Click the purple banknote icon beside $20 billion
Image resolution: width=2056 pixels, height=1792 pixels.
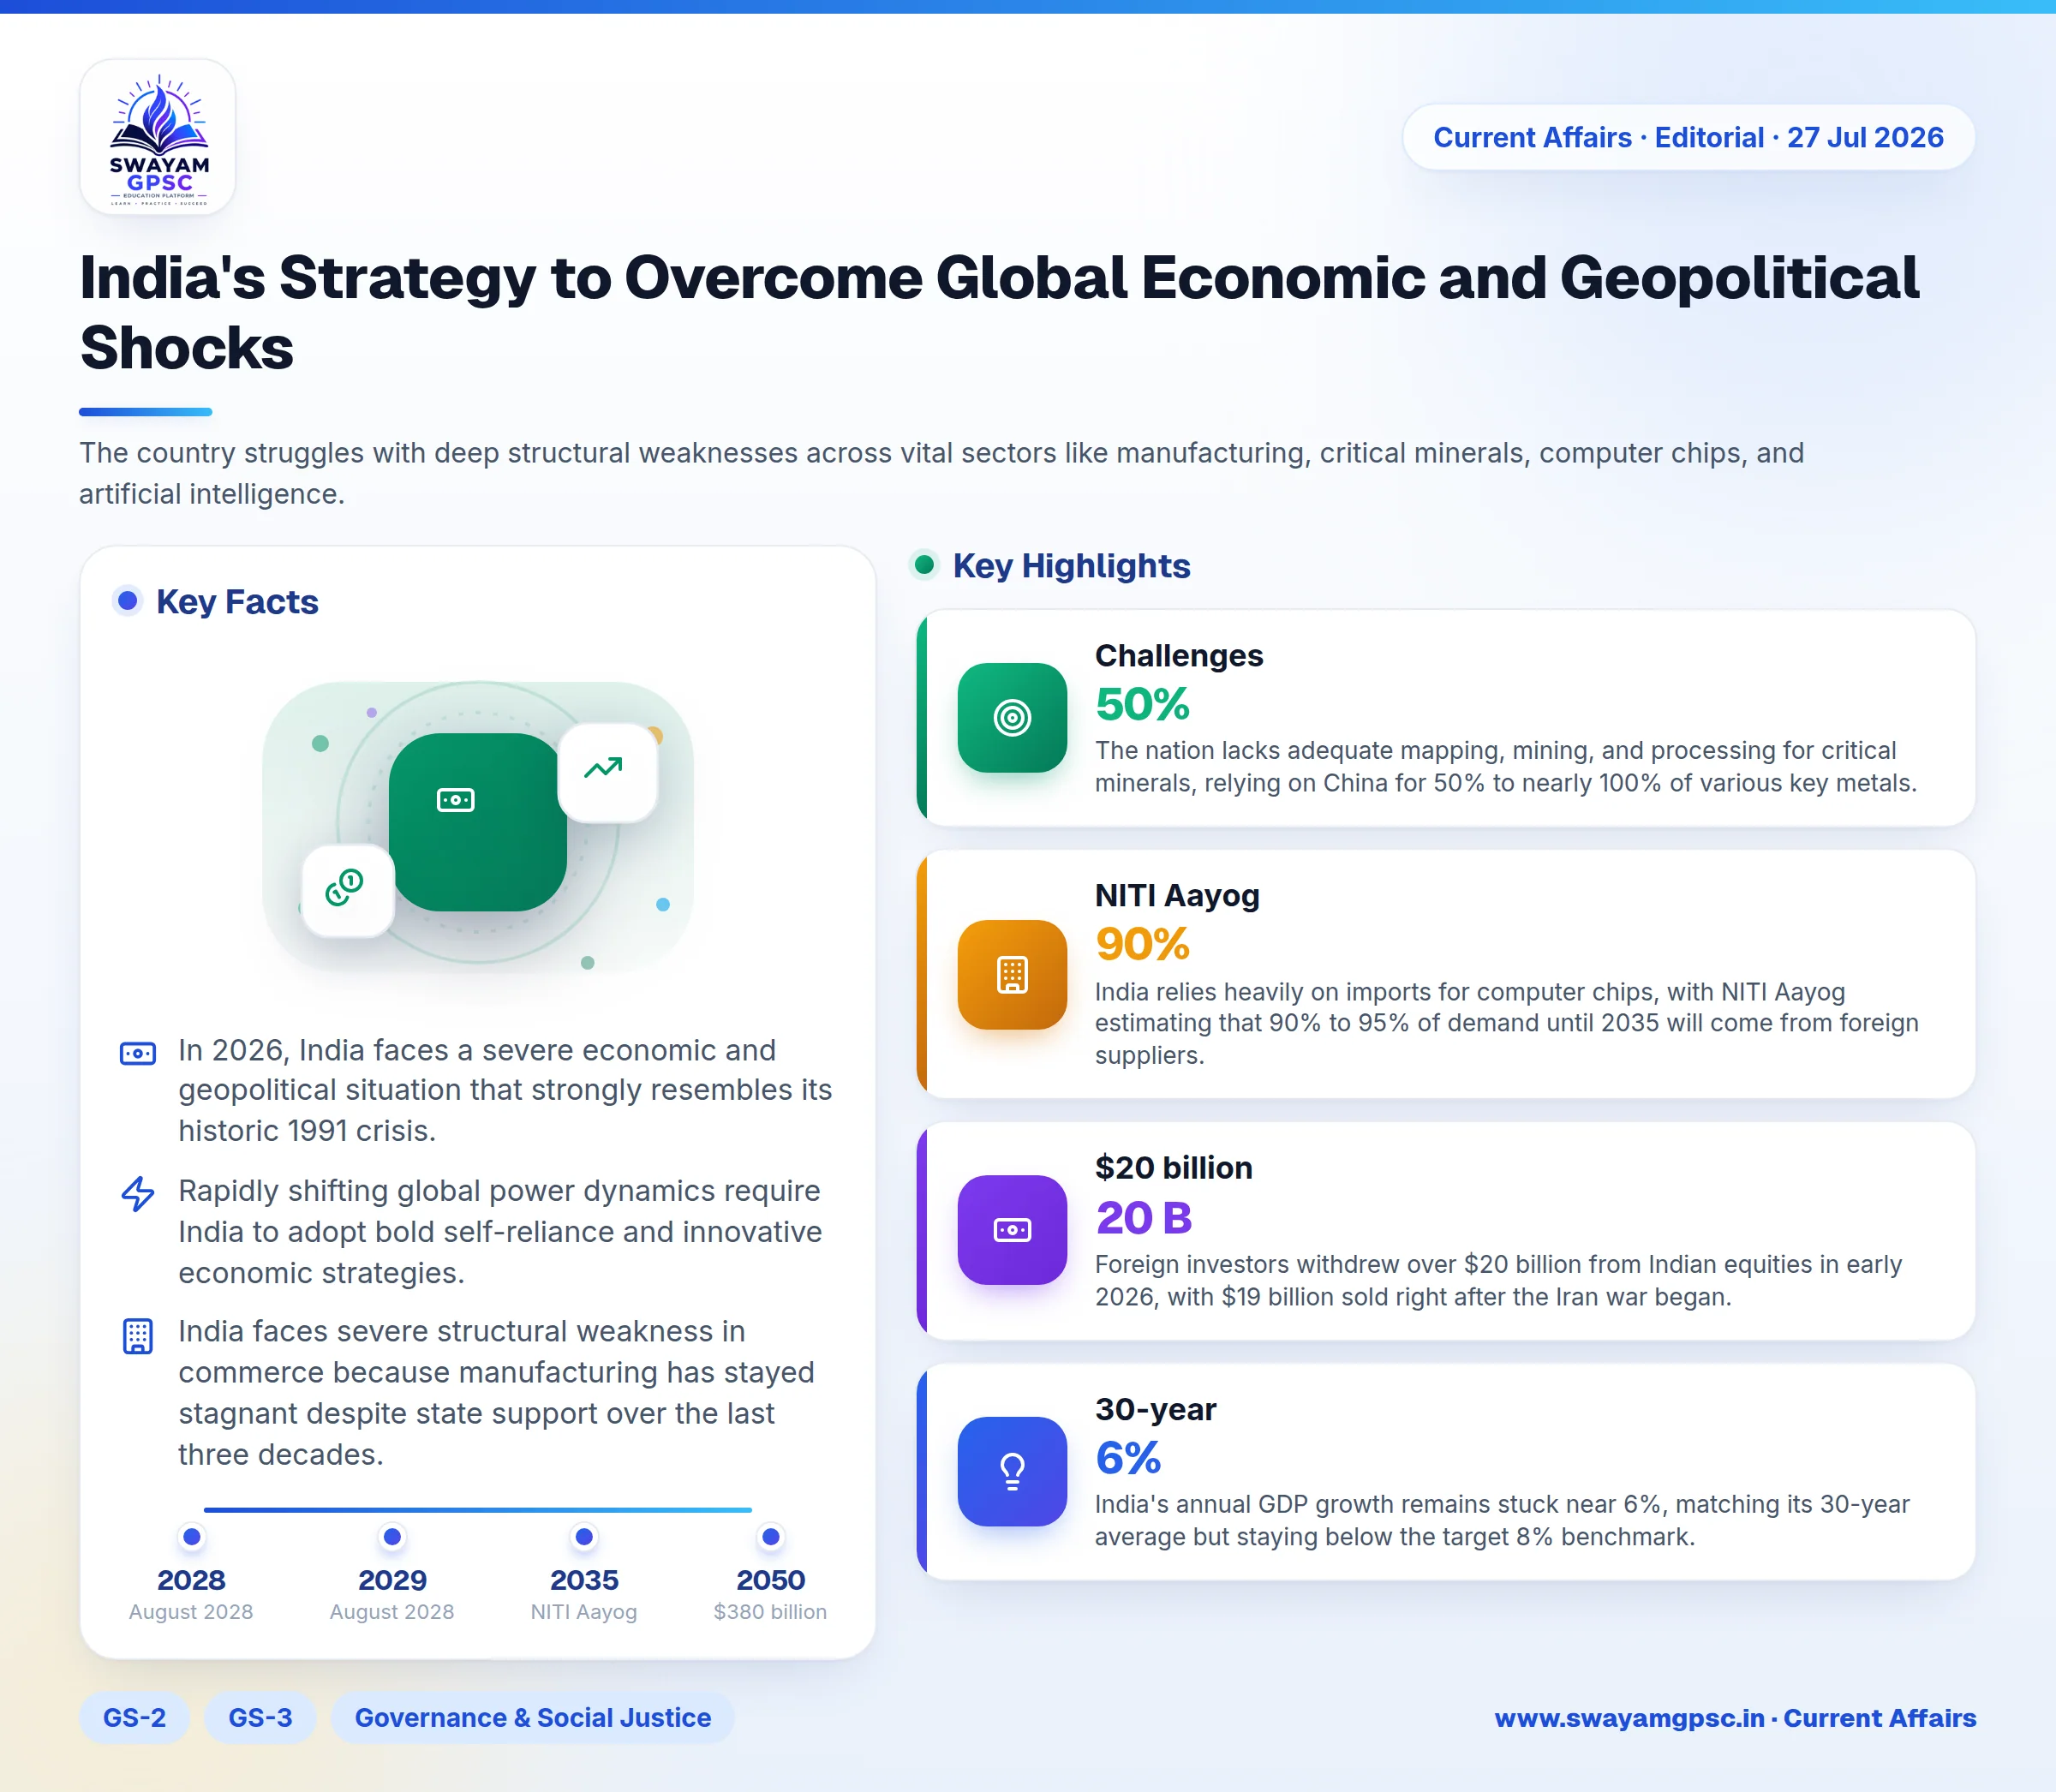click(1012, 1230)
